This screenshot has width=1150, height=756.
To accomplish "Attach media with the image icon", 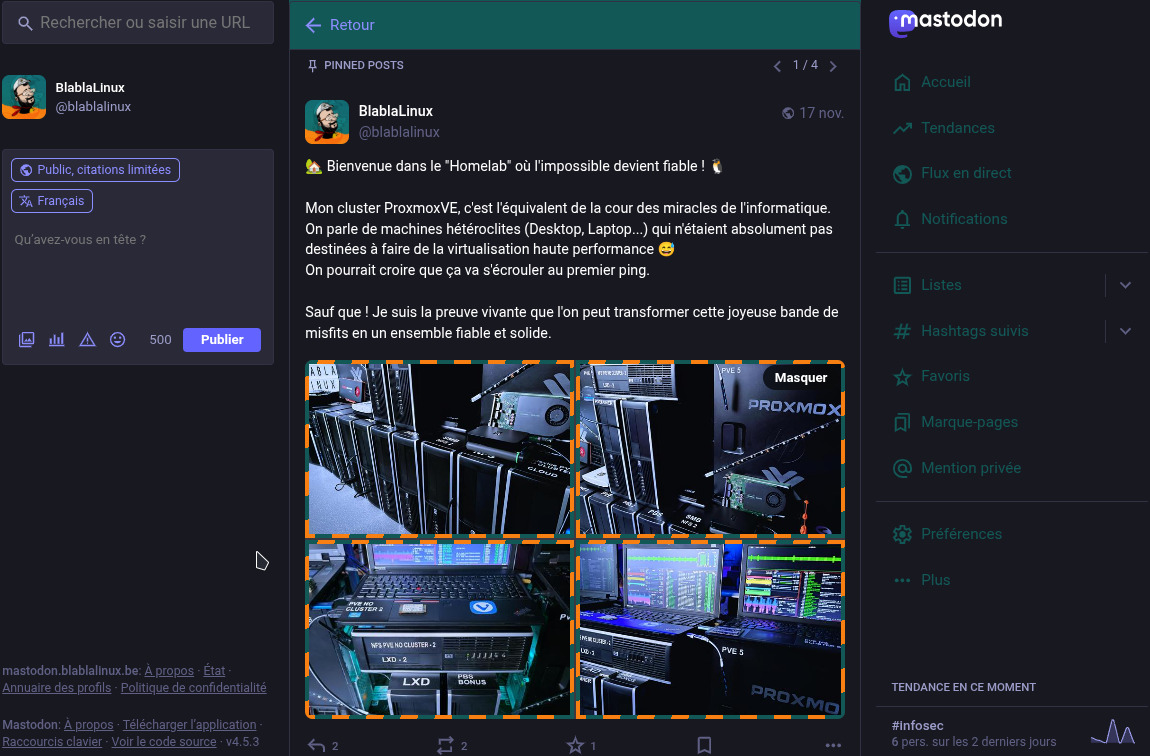I will 26,340.
